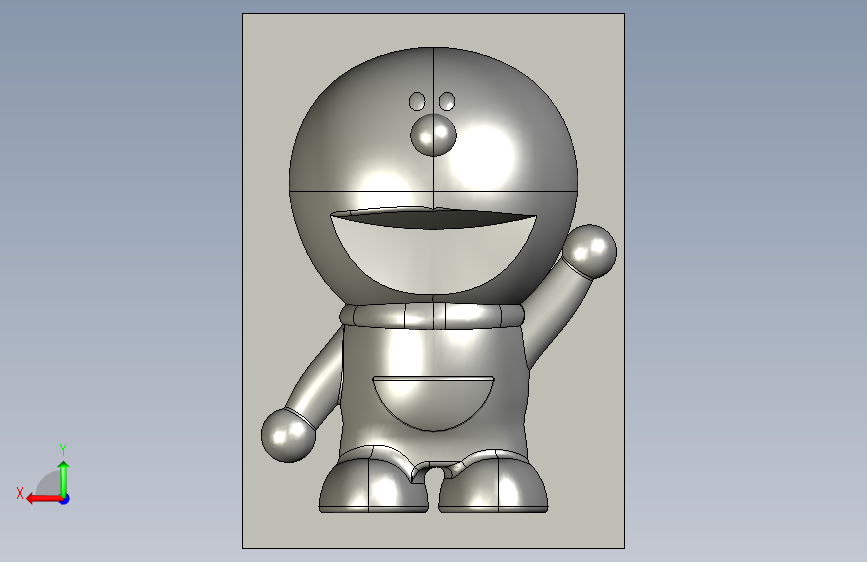Select the model's right small eye oval
Viewport: 867px width, 562px height.
click(447, 102)
